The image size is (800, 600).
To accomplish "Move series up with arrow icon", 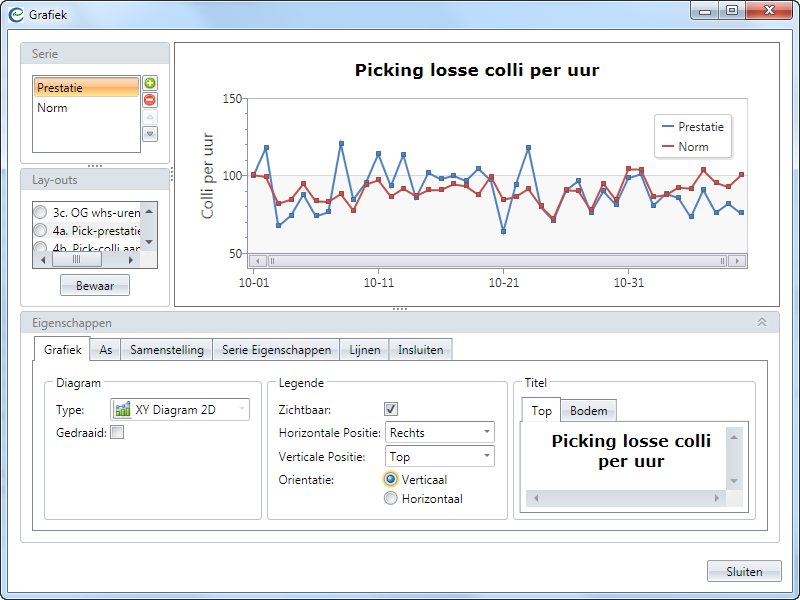I will [150, 117].
